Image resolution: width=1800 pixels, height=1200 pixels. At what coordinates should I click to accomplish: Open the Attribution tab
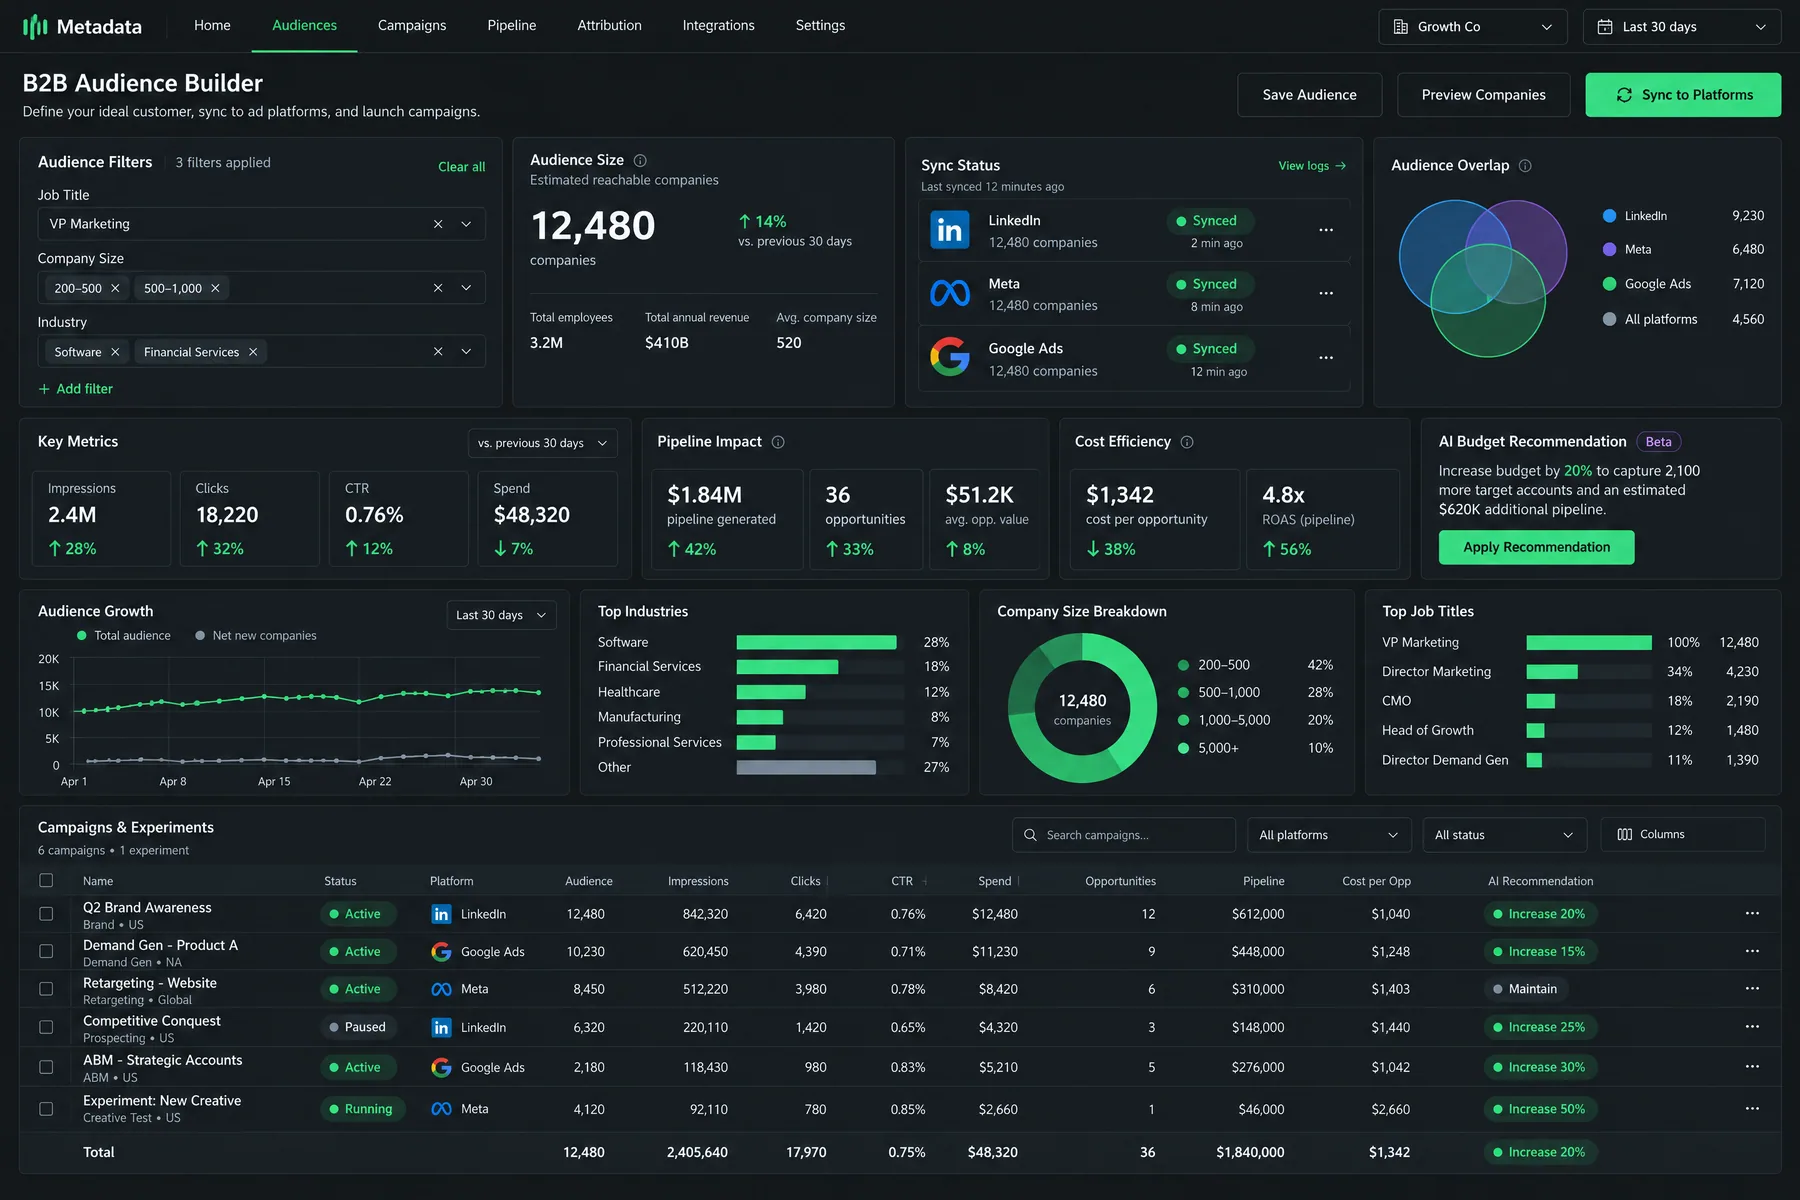click(x=610, y=26)
